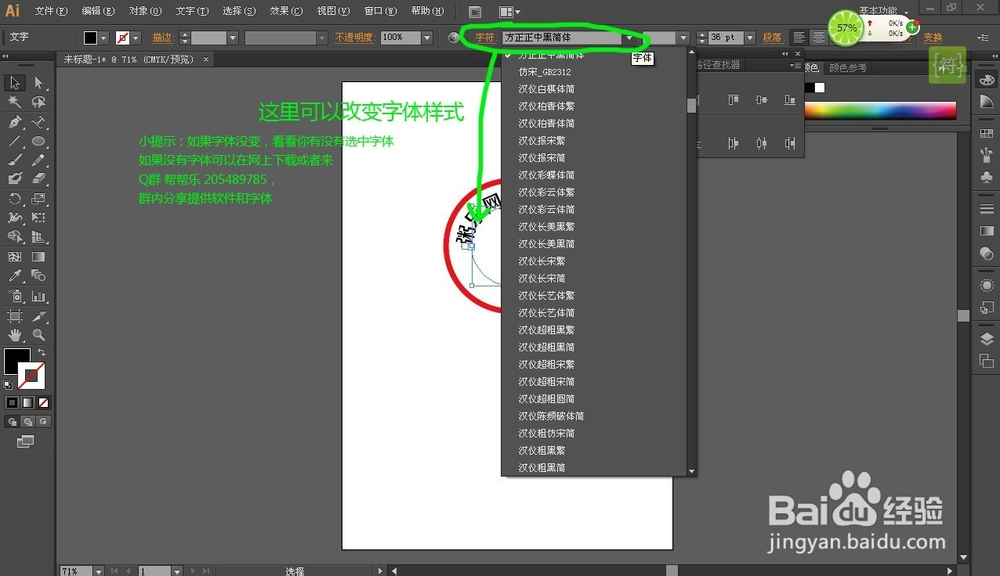Open the fill color dropdown
The image size is (1000, 576).
(x=103, y=38)
